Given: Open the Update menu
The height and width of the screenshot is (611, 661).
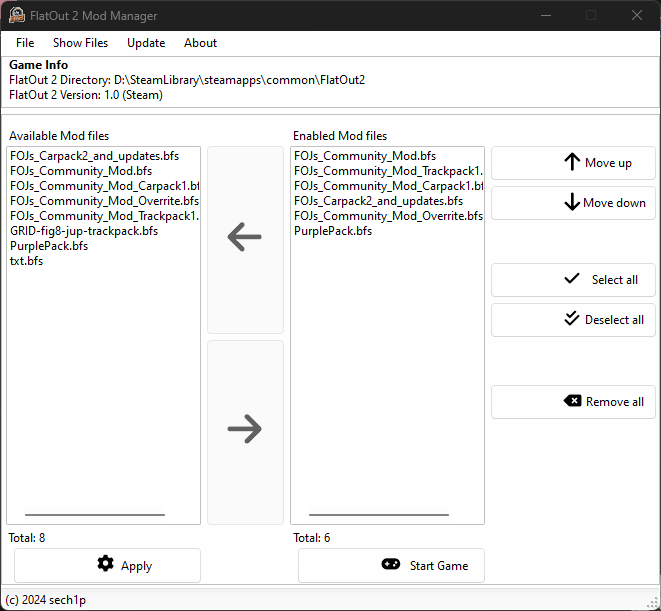Looking at the screenshot, I should (146, 43).
